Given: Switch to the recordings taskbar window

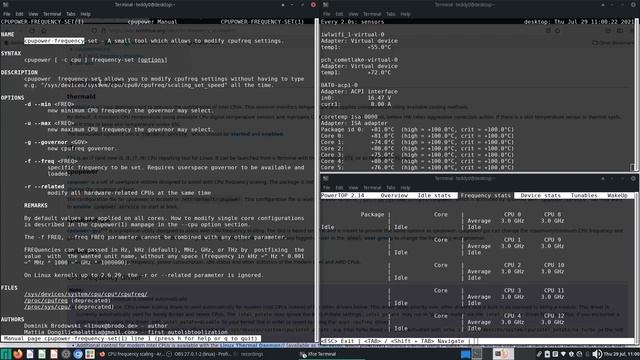Looking at the screenshot, I should tap(248, 354).
